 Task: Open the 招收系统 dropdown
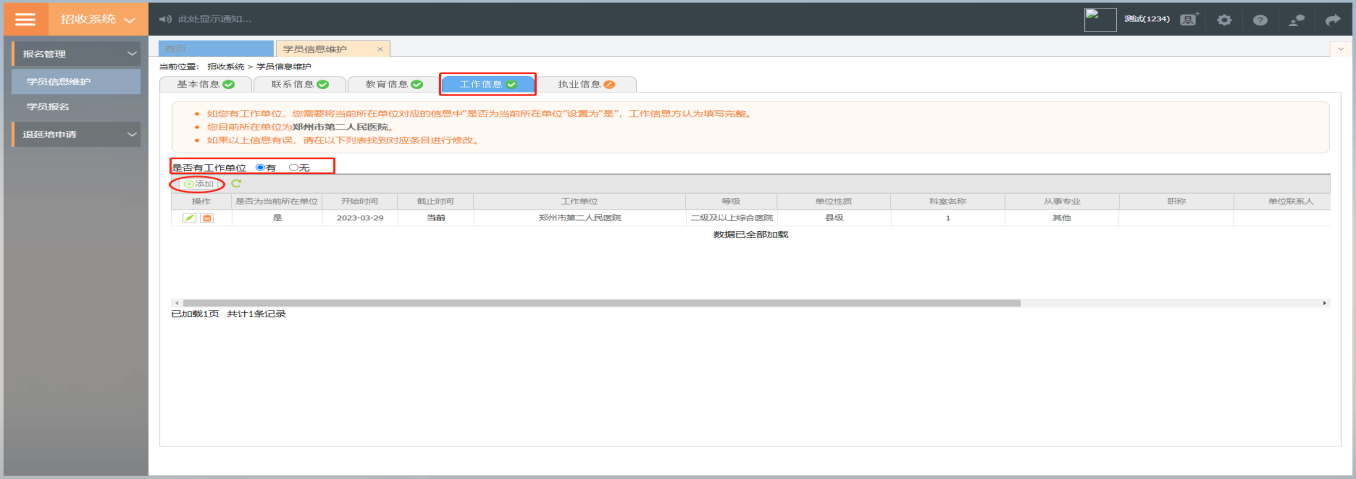pos(96,19)
